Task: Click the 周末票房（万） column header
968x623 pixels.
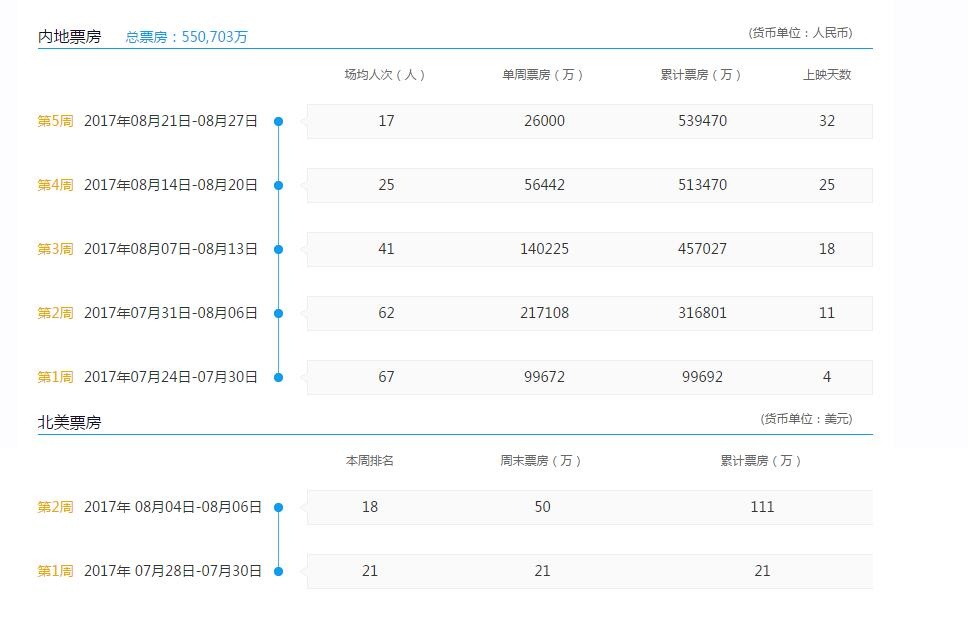Action: click(x=541, y=461)
